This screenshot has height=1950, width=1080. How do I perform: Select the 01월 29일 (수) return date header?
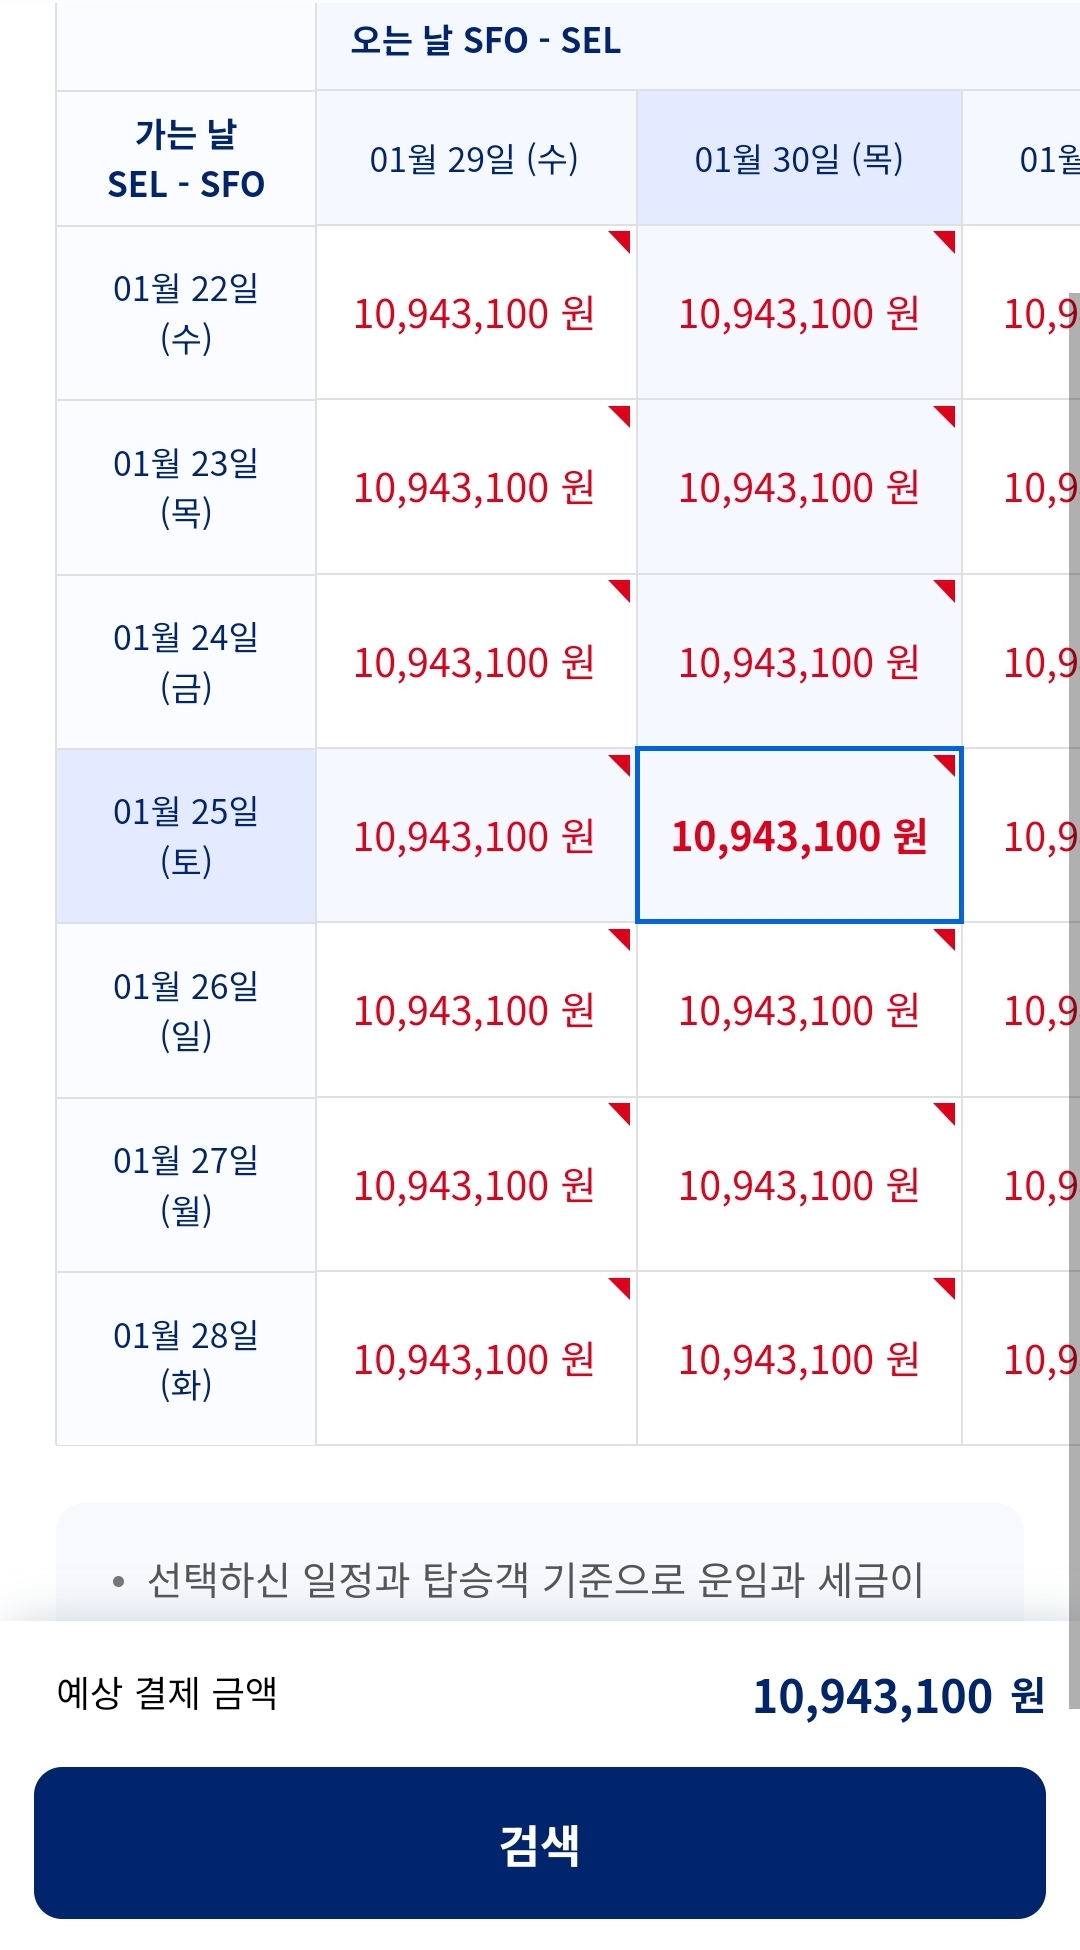coord(475,159)
